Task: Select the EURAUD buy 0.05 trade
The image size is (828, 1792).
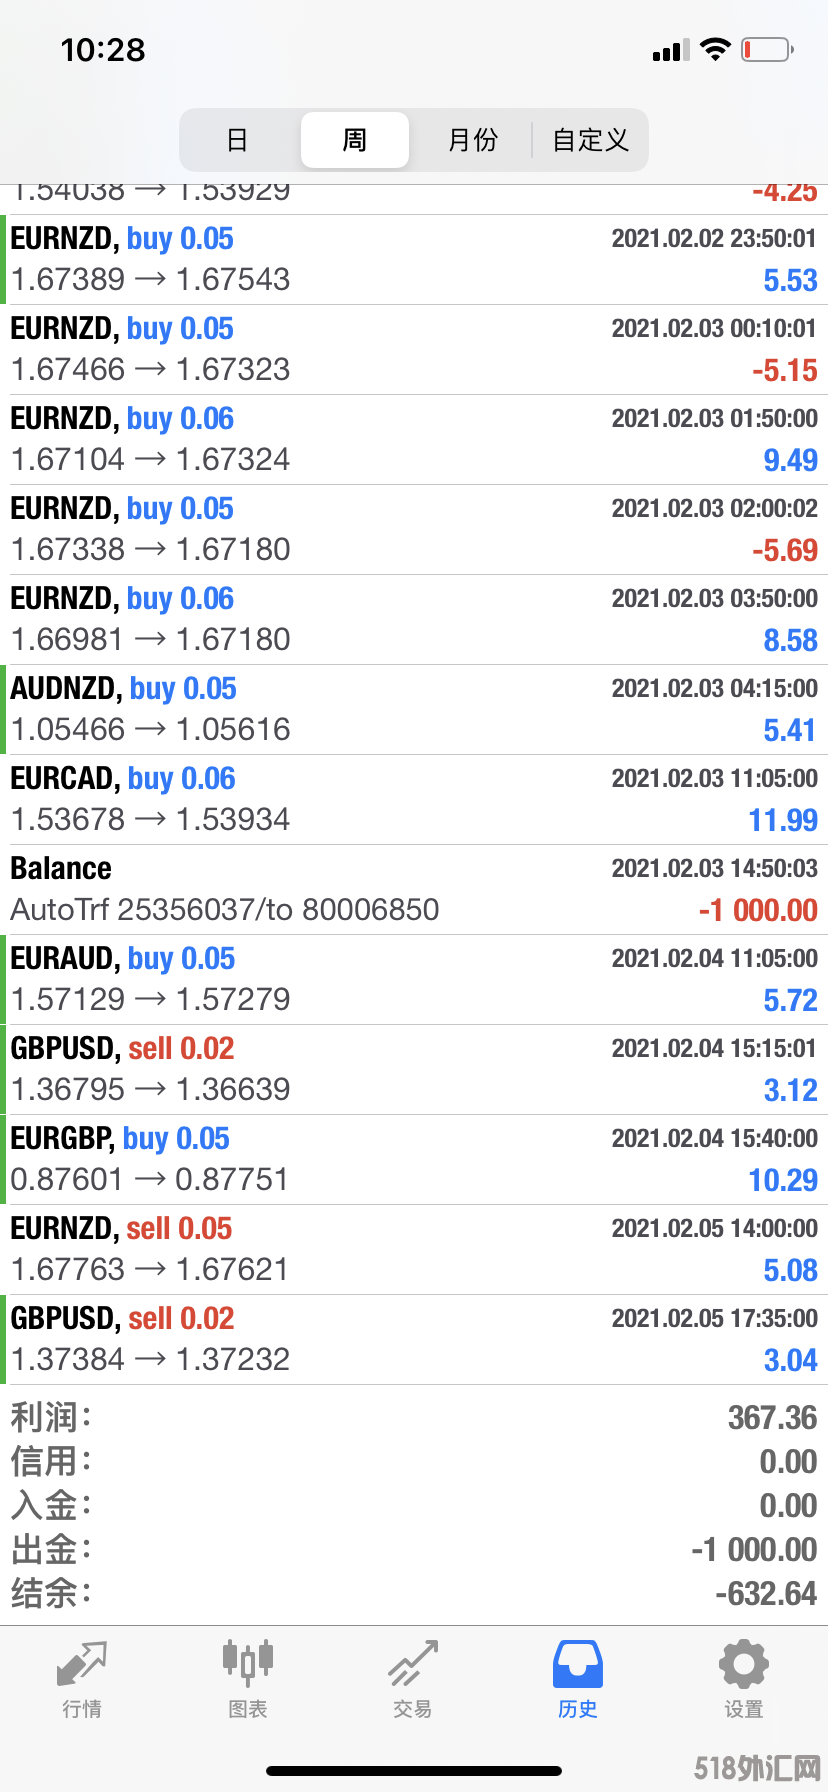Action: [x=414, y=980]
